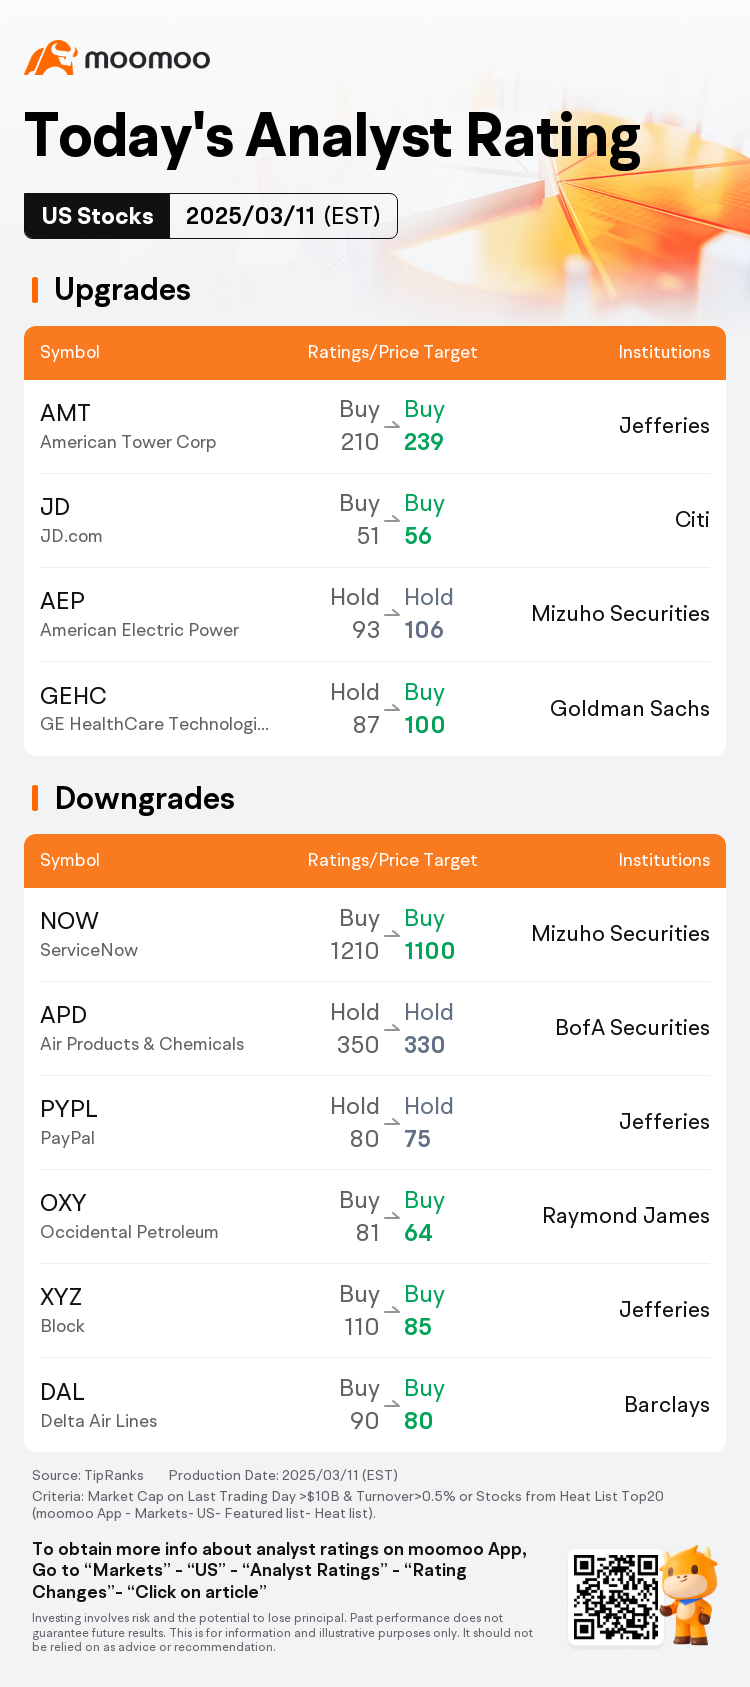Click Raymond James institution name

point(626,1216)
